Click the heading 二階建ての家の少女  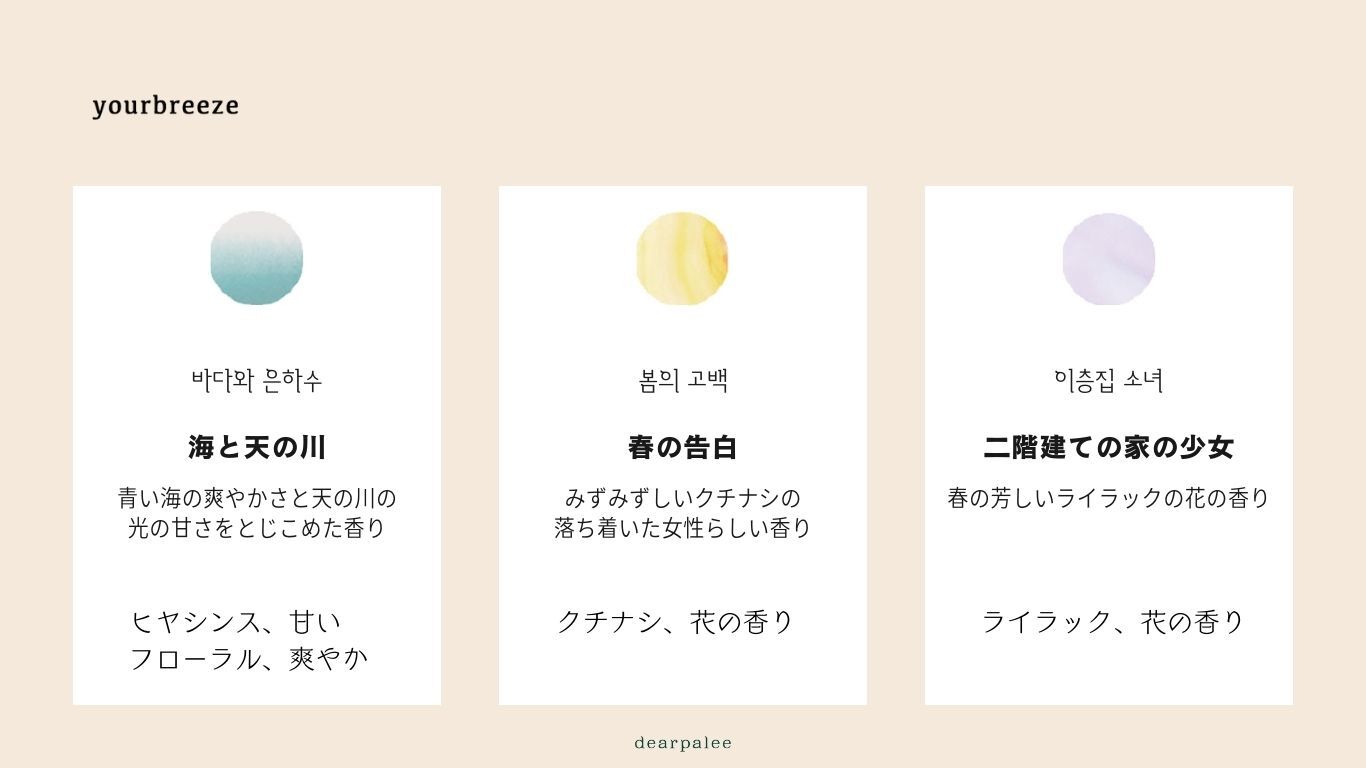pyautogui.click(x=1109, y=447)
